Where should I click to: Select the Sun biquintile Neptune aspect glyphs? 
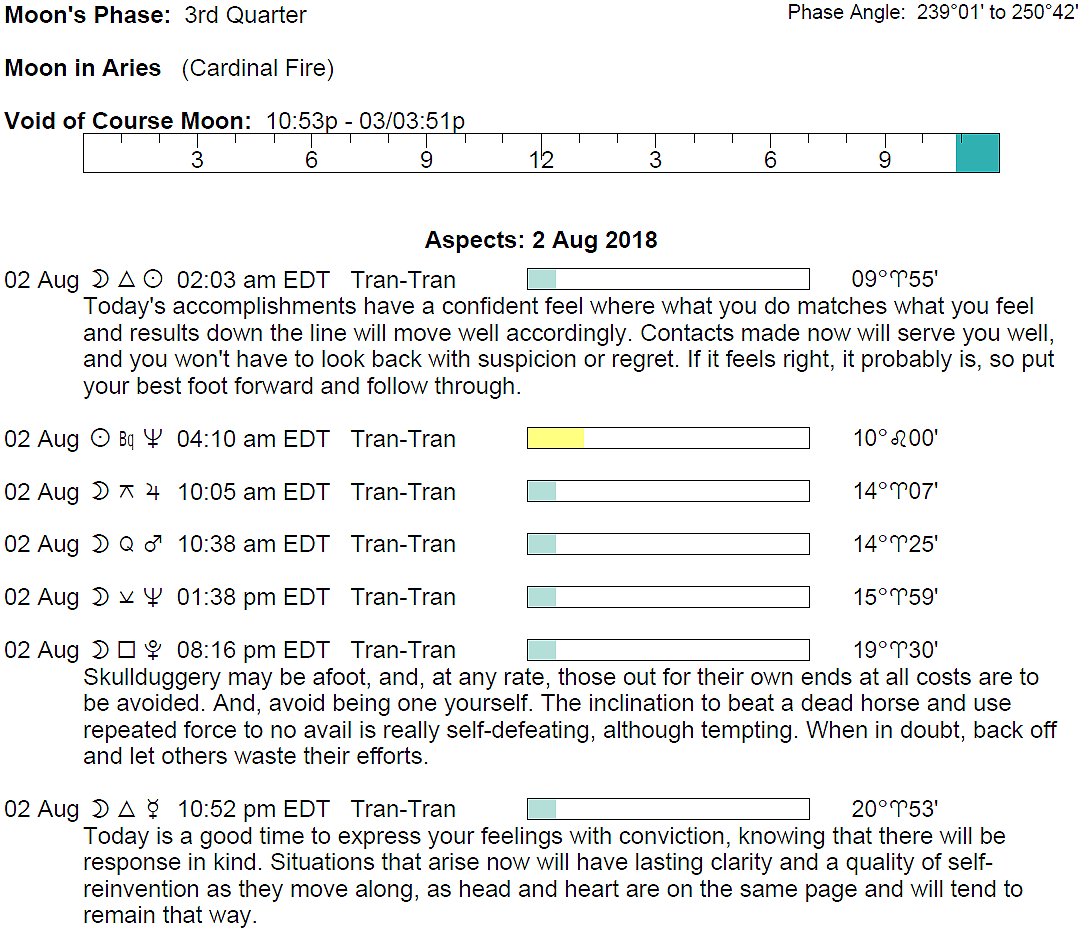point(125,438)
